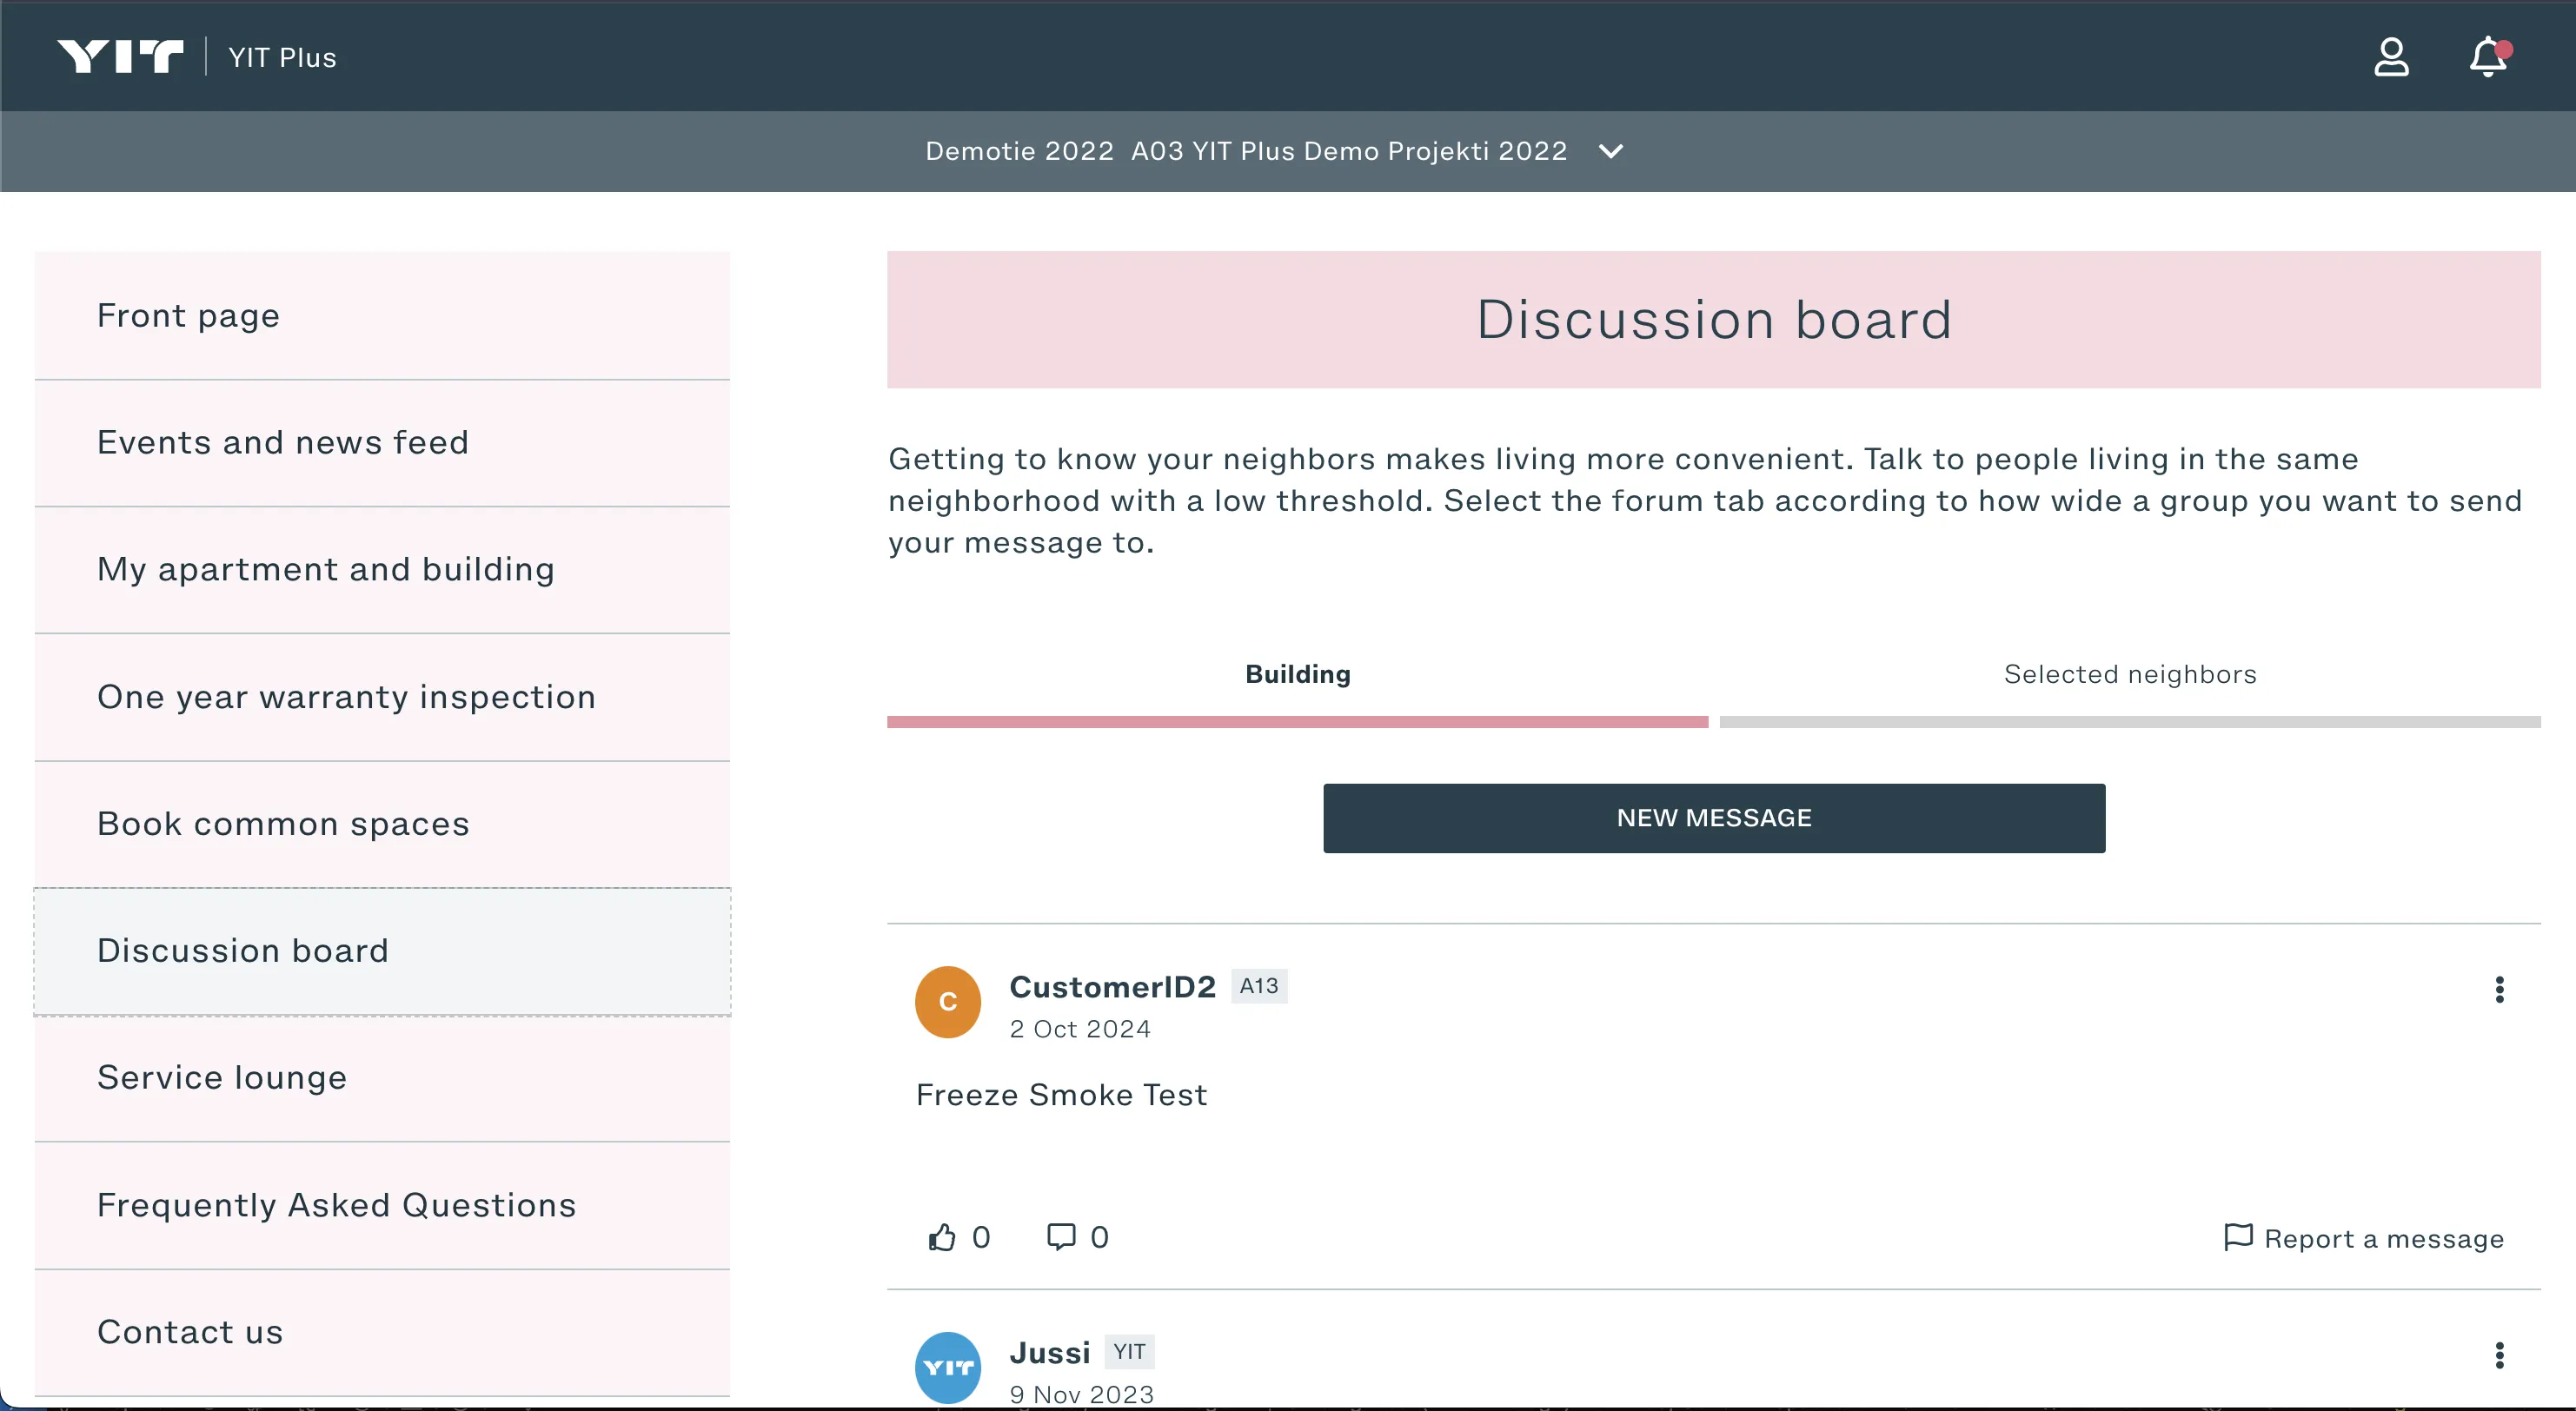This screenshot has height=1411, width=2576.
Task: Click the Freeze Smoke Test message text
Action: pyautogui.click(x=1061, y=1095)
